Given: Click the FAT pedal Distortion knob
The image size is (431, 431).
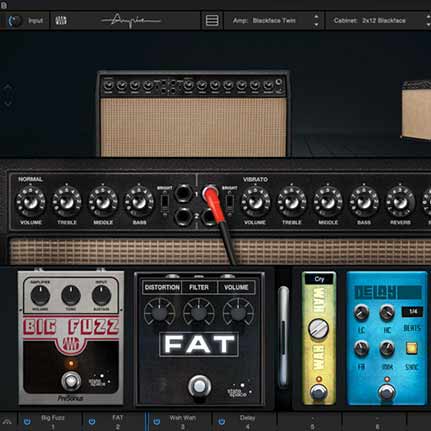Looking at the screenshot, I should 159,313.
